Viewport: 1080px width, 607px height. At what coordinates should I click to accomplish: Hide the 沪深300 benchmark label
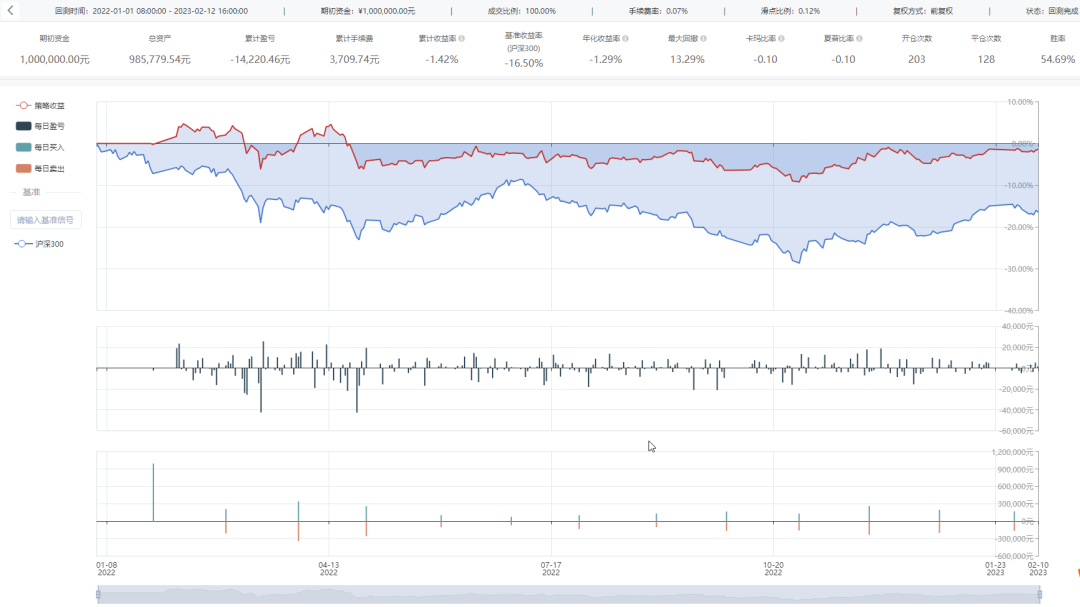pos(50,244)
